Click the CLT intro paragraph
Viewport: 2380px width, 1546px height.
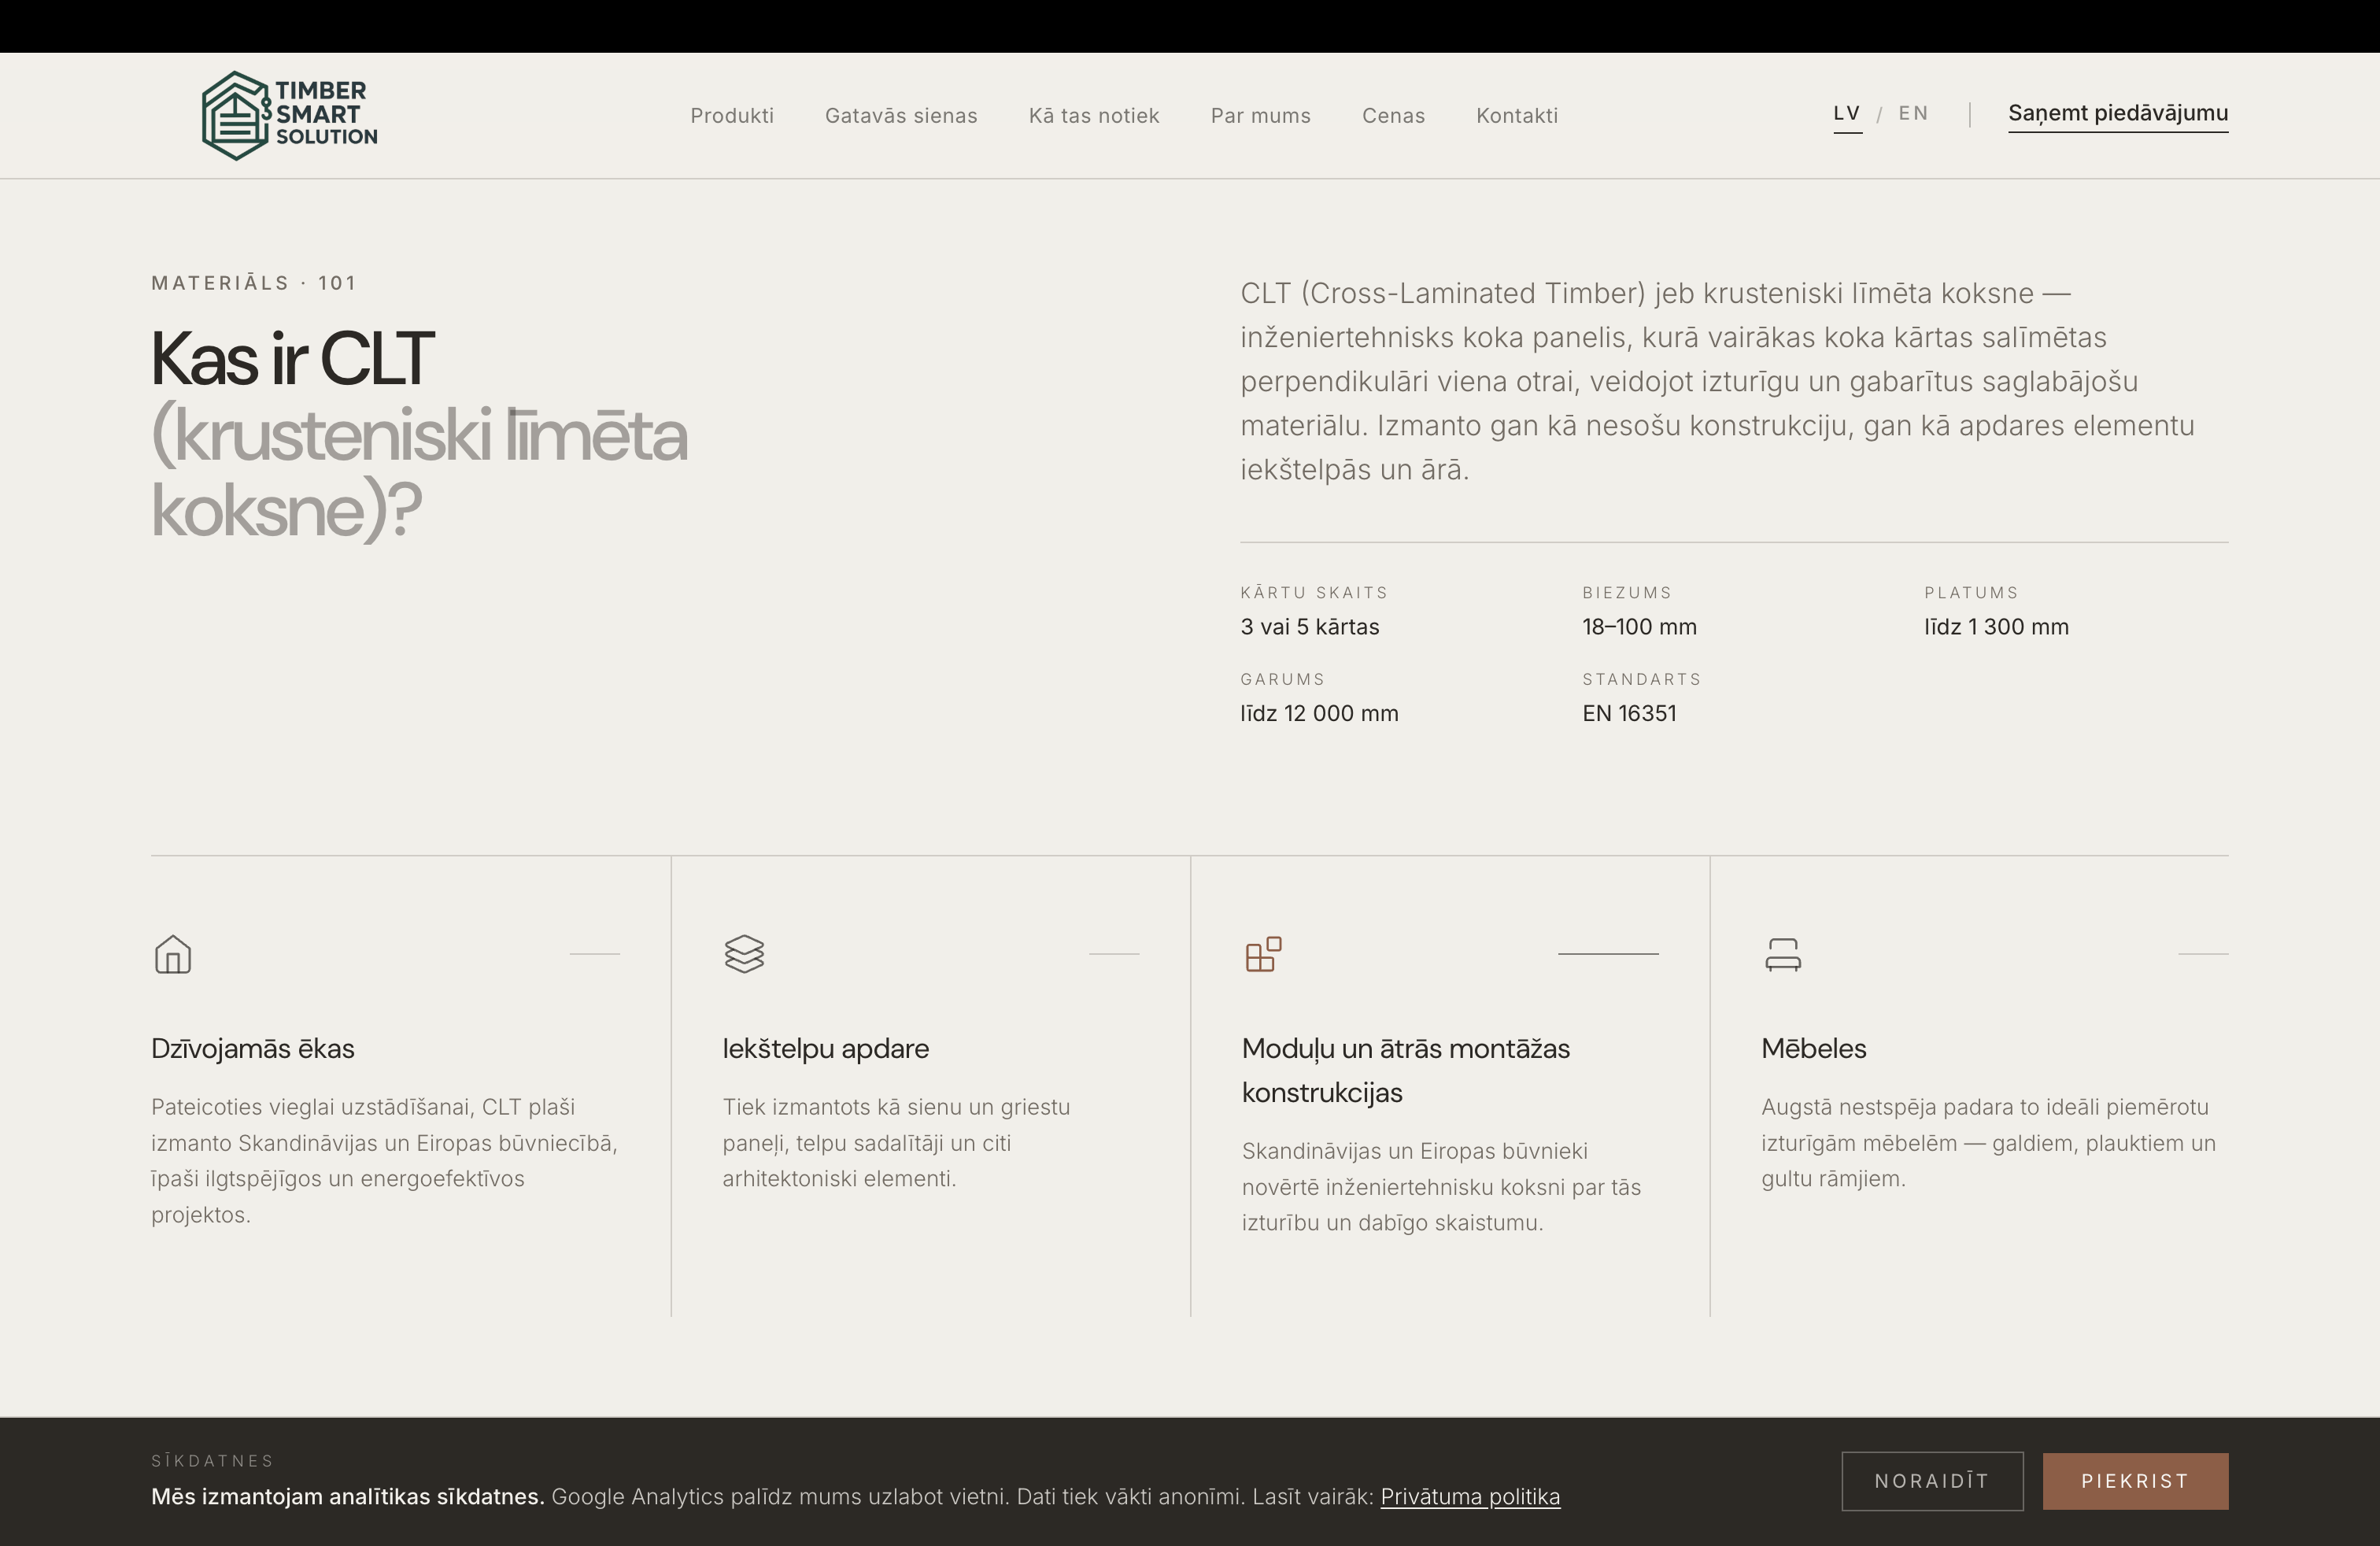coord(1717,381)
